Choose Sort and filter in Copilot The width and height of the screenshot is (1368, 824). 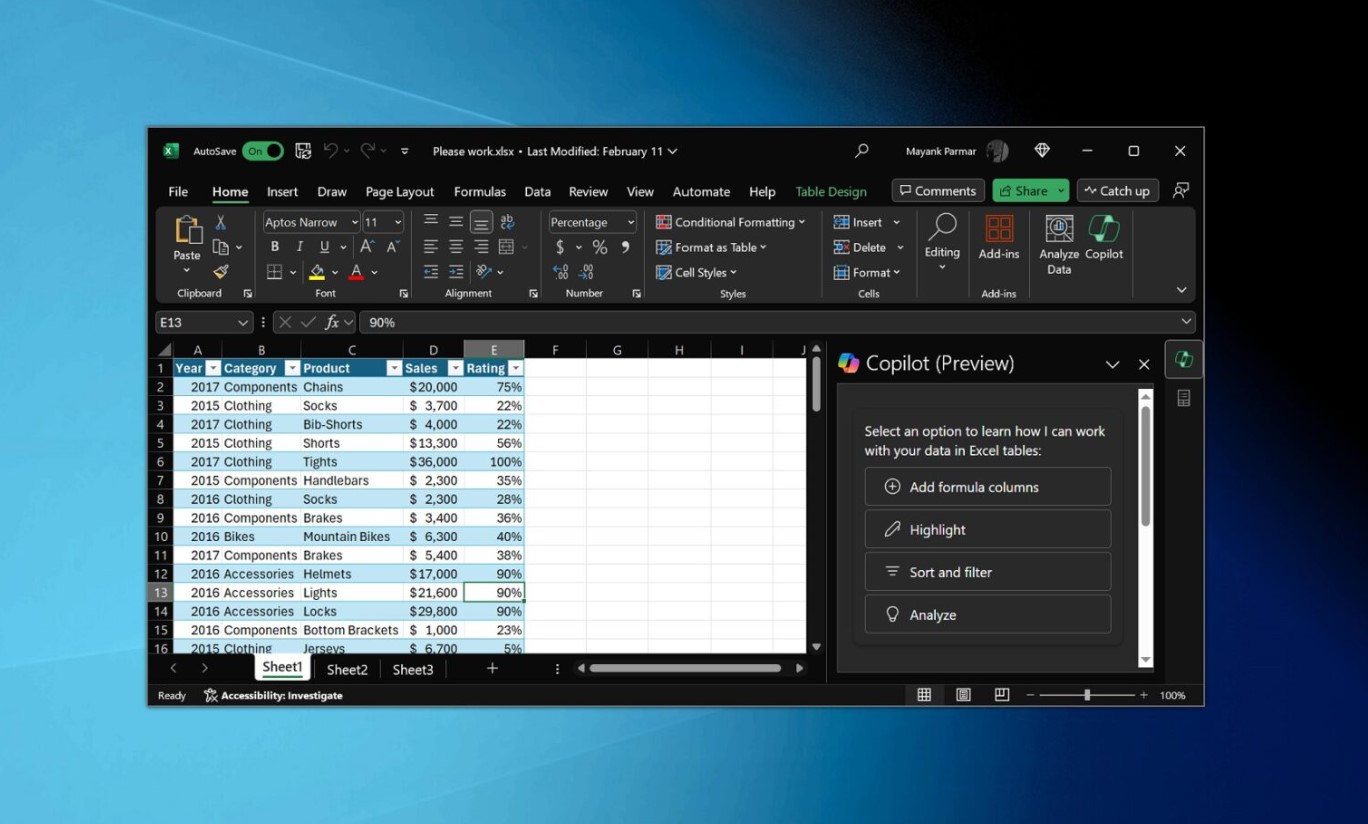pyautogui.click(x=987, y=572)
